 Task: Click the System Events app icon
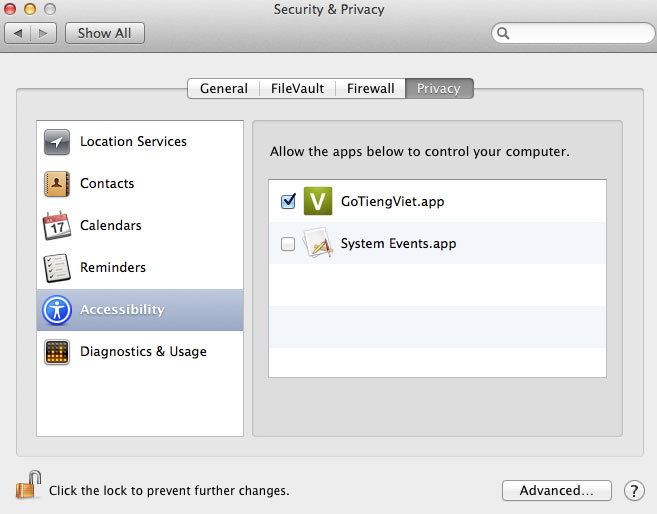click(318, 243)
